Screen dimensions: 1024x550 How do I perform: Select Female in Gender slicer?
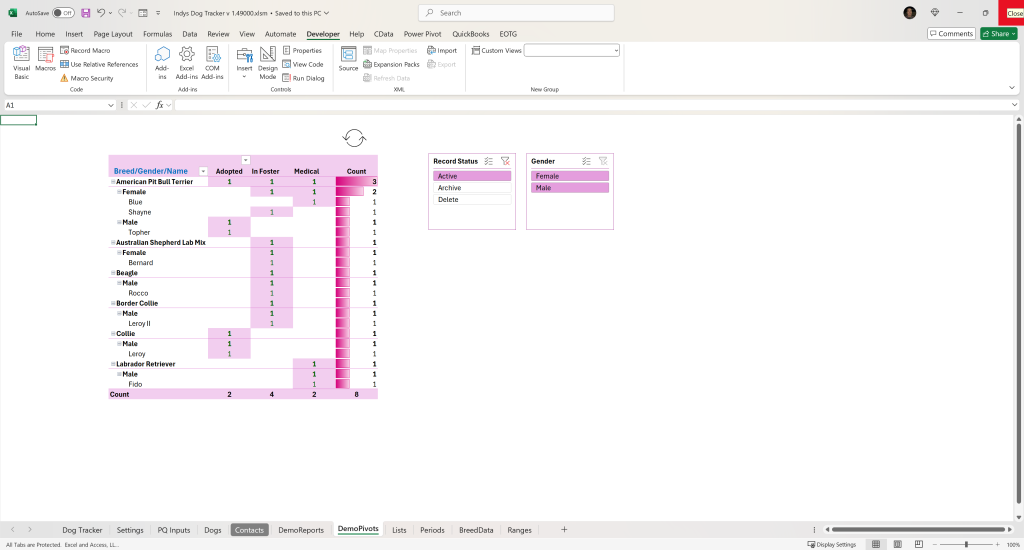(x=569, y=176)
